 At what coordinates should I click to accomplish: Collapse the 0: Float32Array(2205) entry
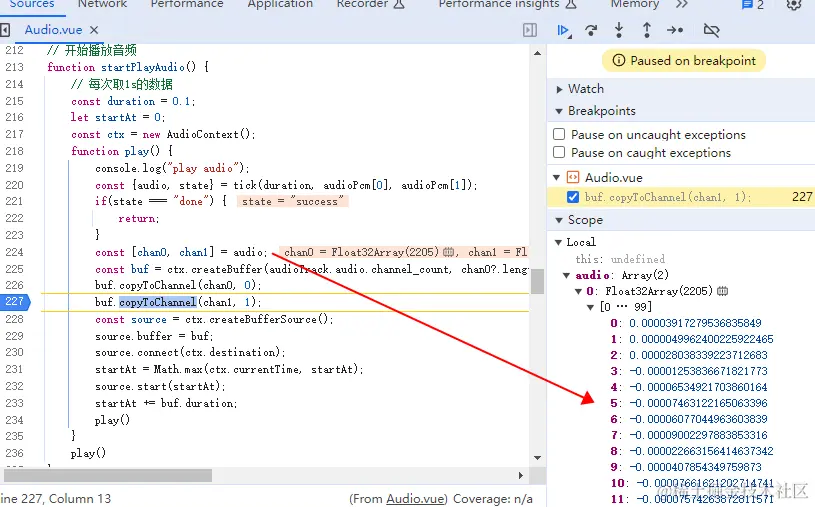578,291
